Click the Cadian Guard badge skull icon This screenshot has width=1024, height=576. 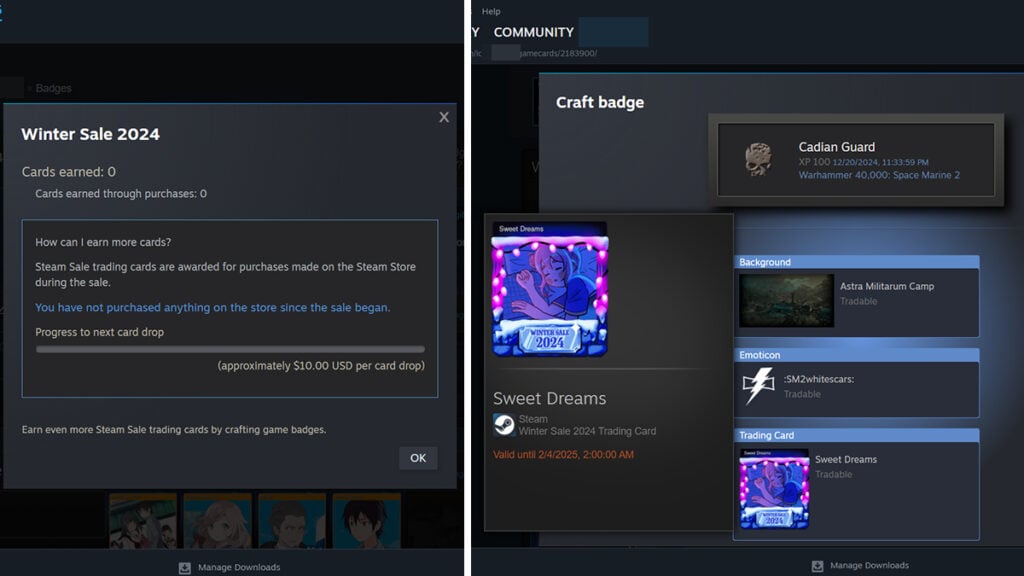(x=757, y=160)
